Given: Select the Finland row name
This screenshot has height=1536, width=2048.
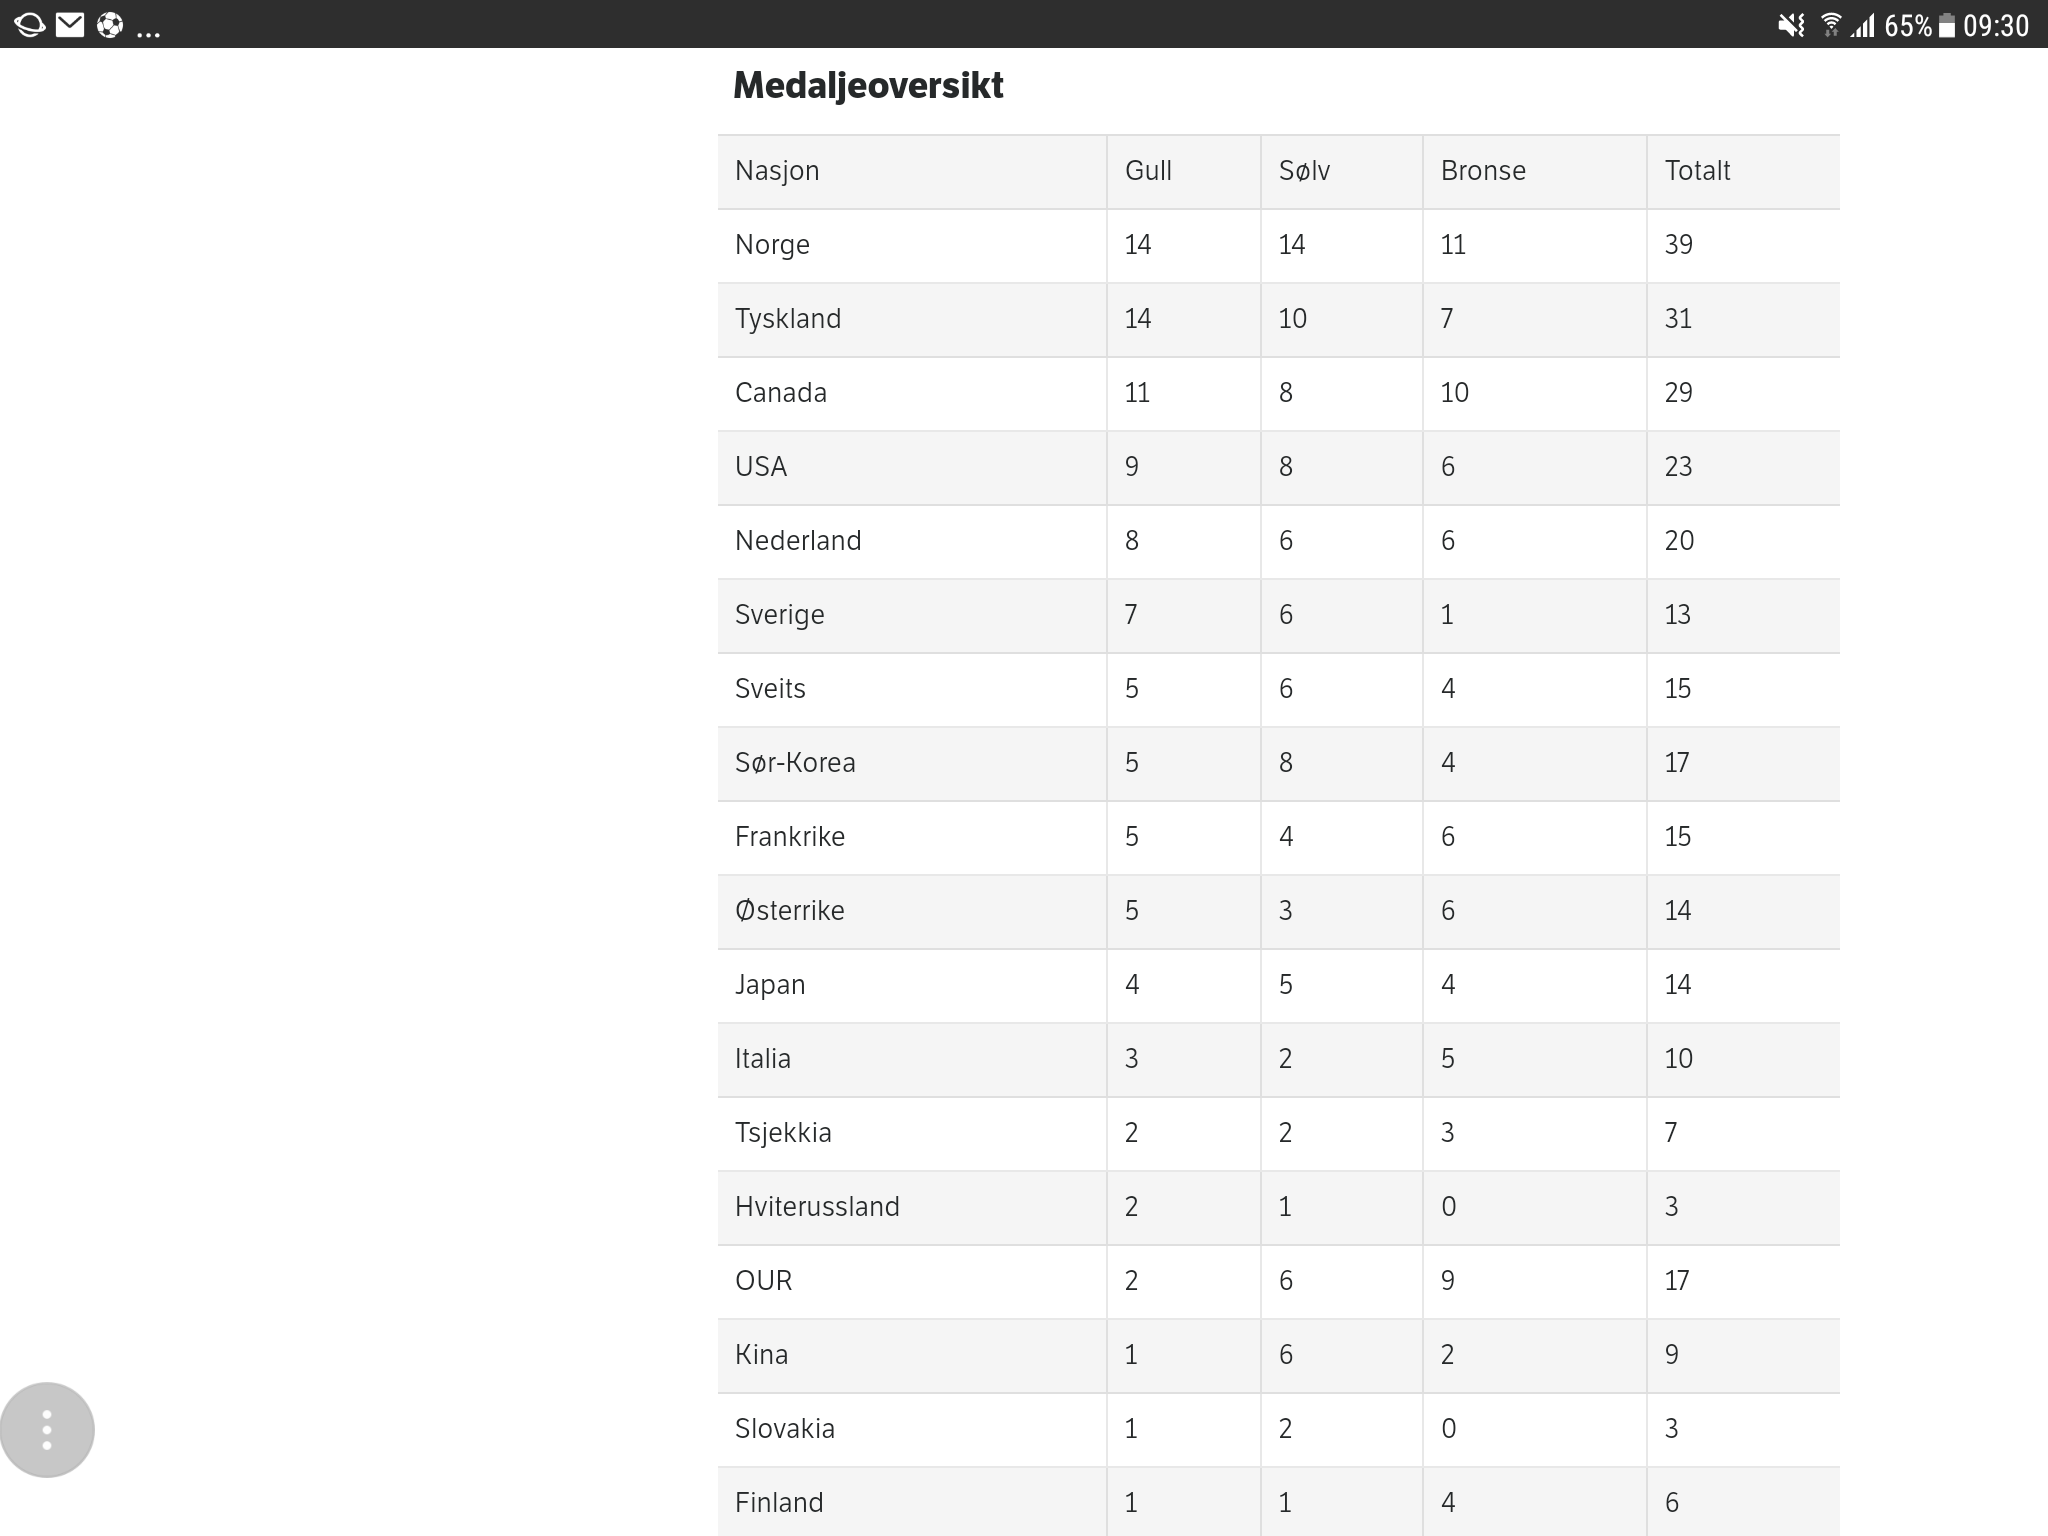Looking at the screenshot, I should click(x=779, y=1503).
